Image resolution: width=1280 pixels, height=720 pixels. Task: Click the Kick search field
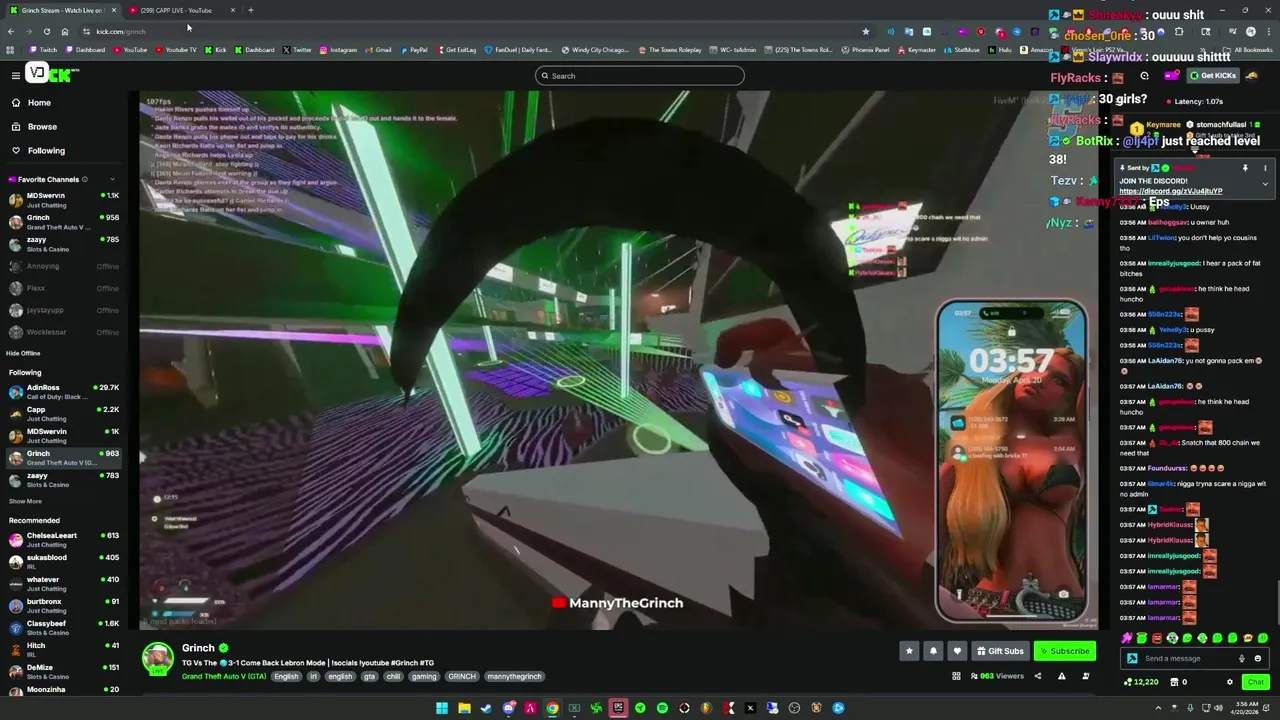point(640,76)
